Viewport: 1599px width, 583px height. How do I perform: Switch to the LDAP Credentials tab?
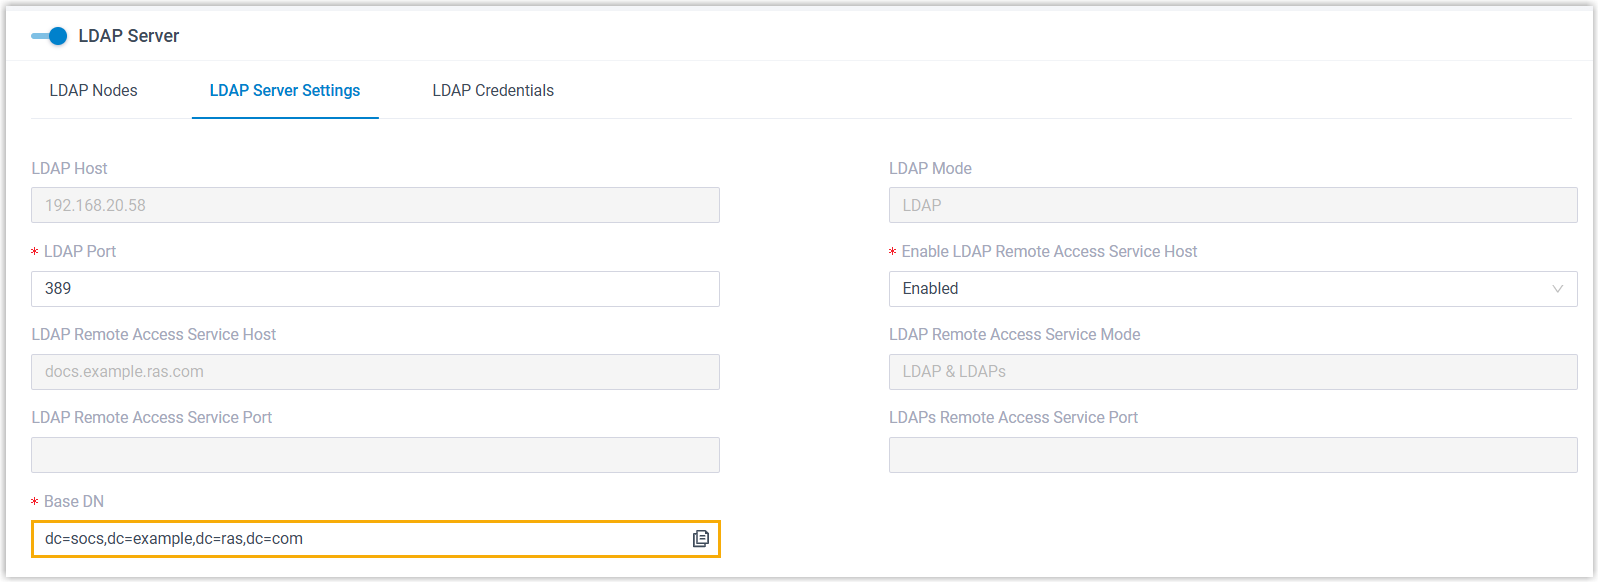coord(493,91)
